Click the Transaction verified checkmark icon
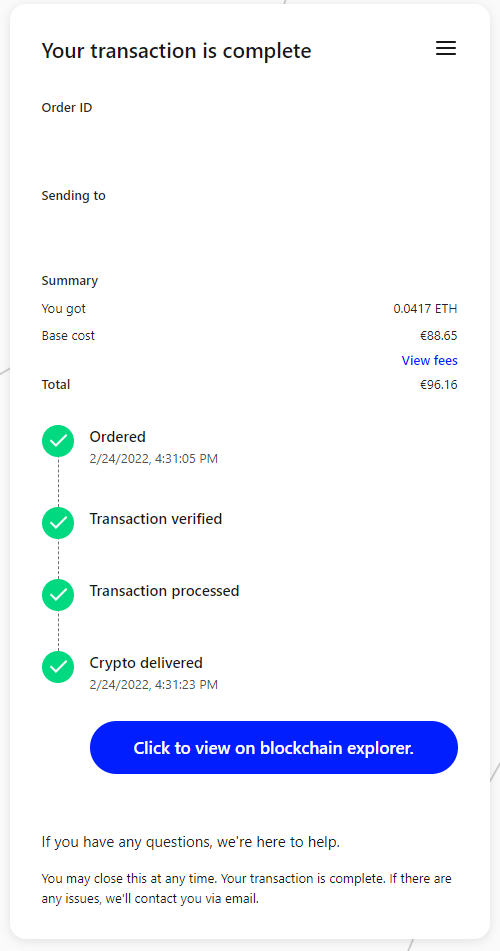This screenshot has width=500, height=951. tap(58, 523)
